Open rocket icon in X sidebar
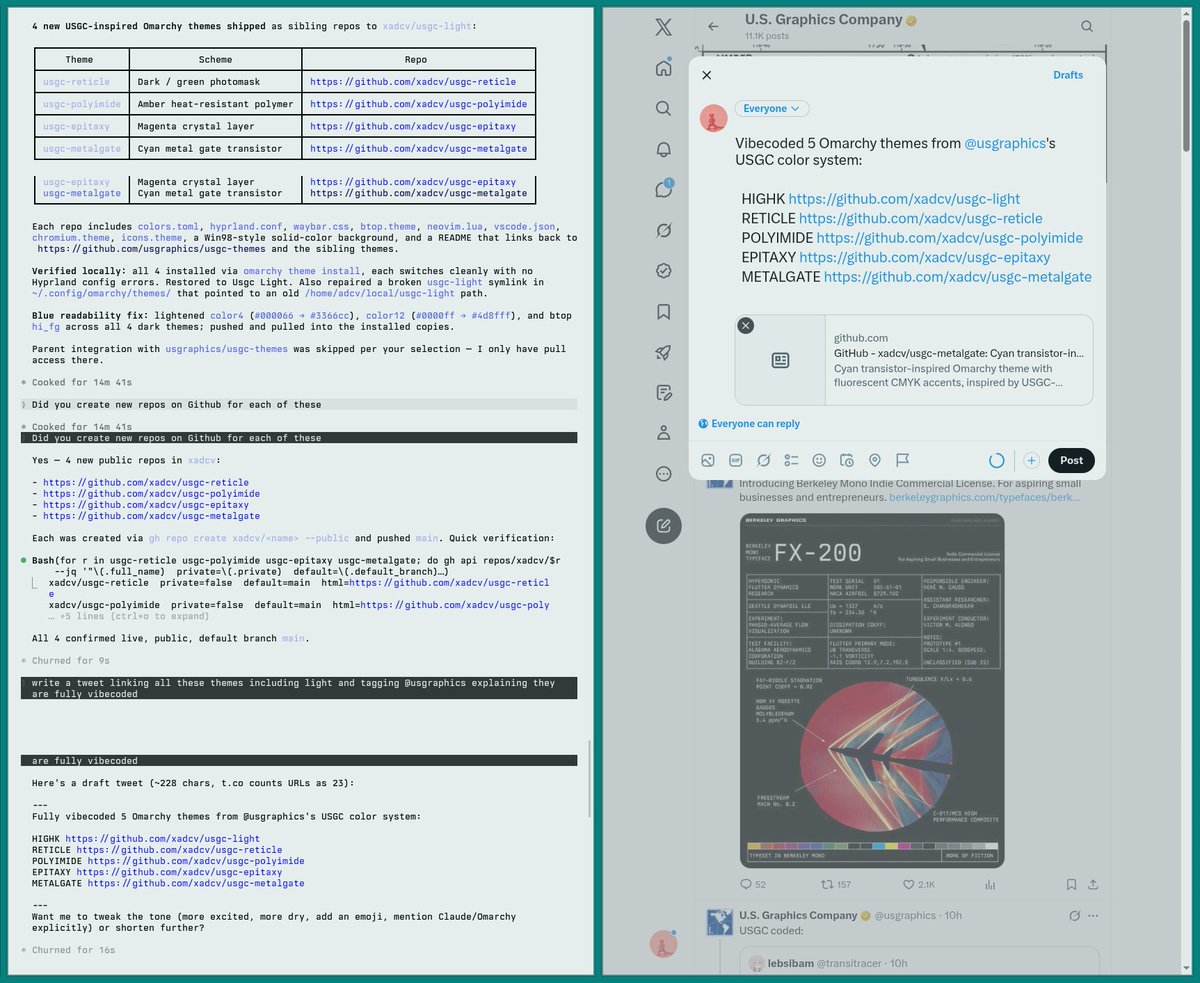1200x983 pixels. click(664, 352)
